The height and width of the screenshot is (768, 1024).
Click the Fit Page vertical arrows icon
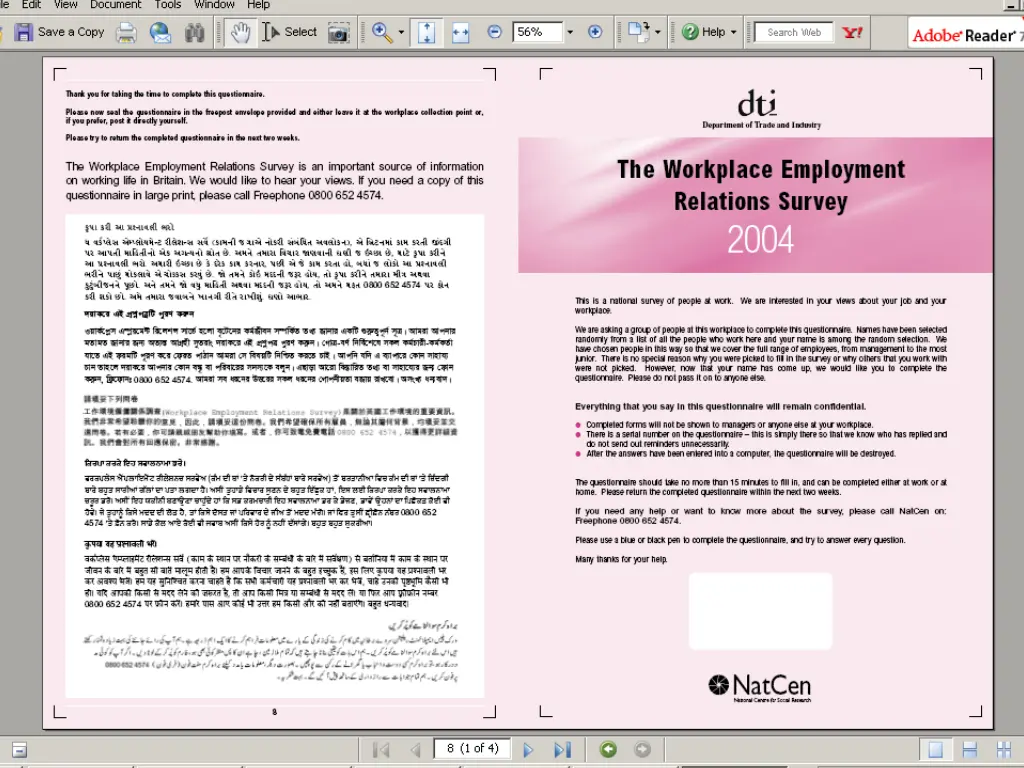426,32
